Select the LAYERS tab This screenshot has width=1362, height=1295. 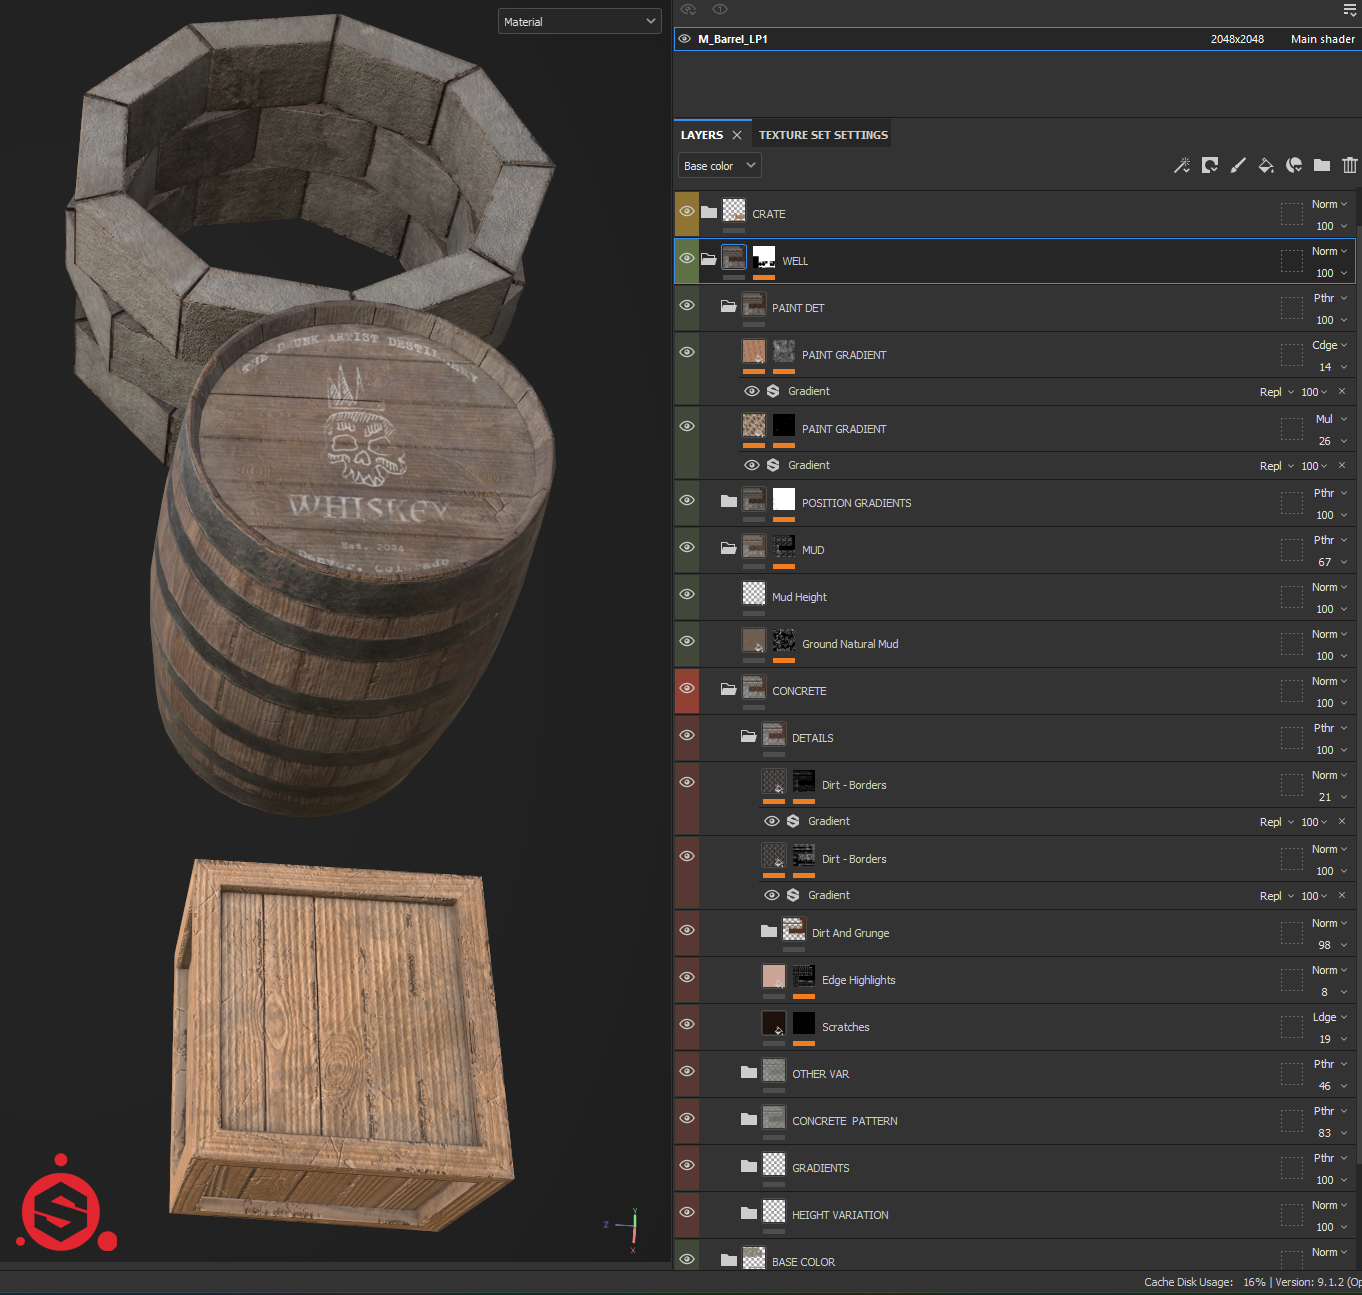[x=702, y=135]
